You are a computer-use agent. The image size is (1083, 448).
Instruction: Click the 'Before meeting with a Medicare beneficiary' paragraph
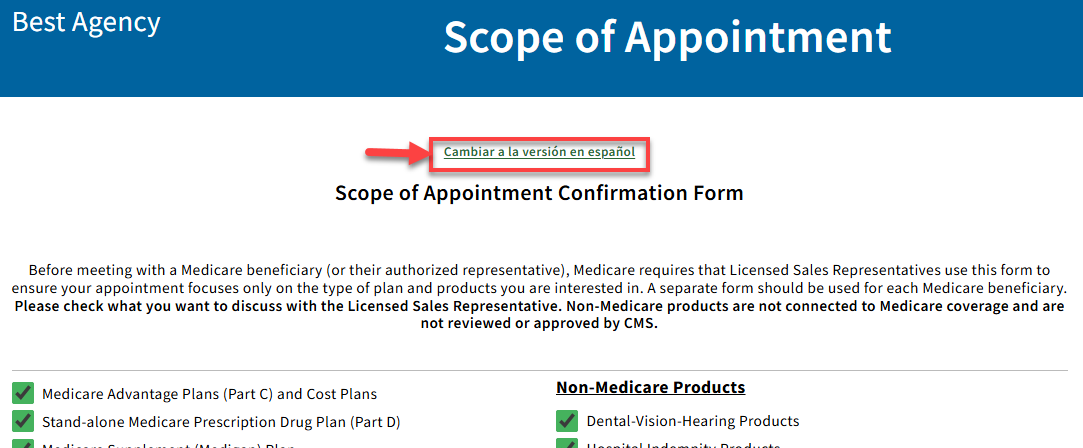540,278
